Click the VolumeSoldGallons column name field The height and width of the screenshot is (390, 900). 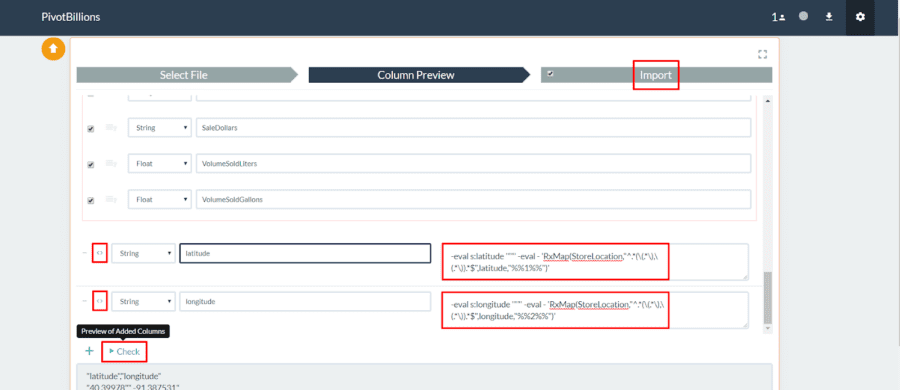tap(474, 199)
